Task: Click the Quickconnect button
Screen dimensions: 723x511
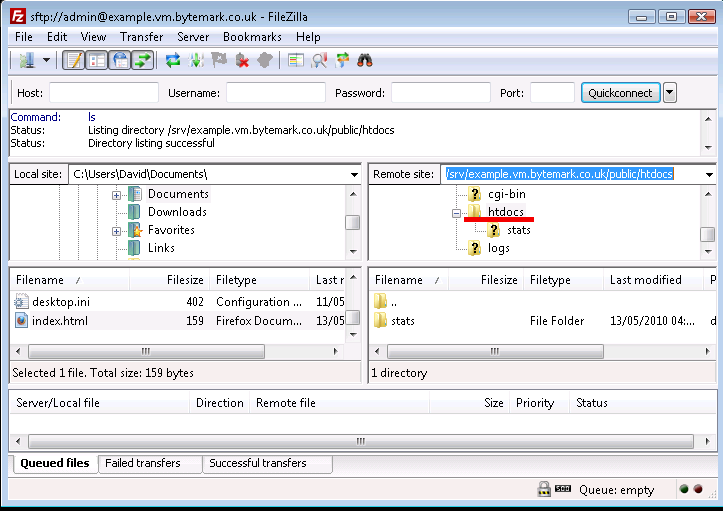Action: [620, 93]
